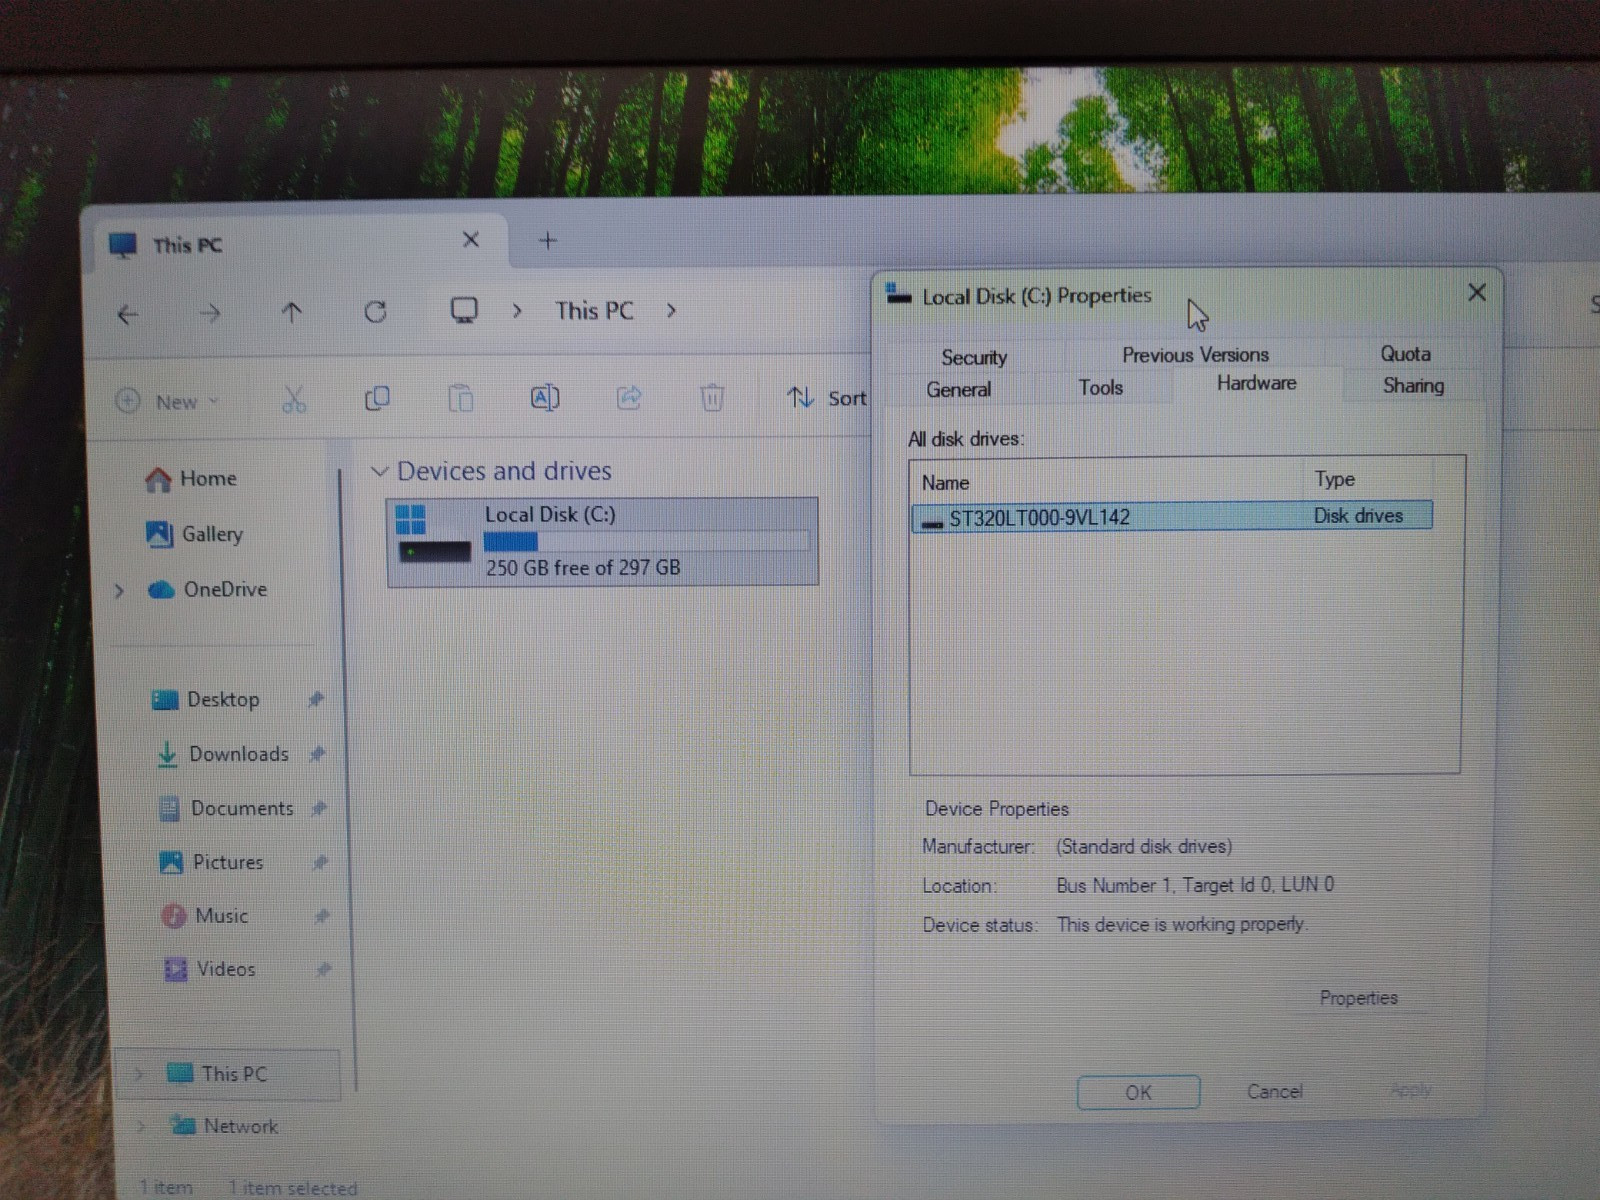The width and height of the screenshot is (1600, 1200).
Task: Click the Local Disk (C:) usage bar
Action: 646,542
